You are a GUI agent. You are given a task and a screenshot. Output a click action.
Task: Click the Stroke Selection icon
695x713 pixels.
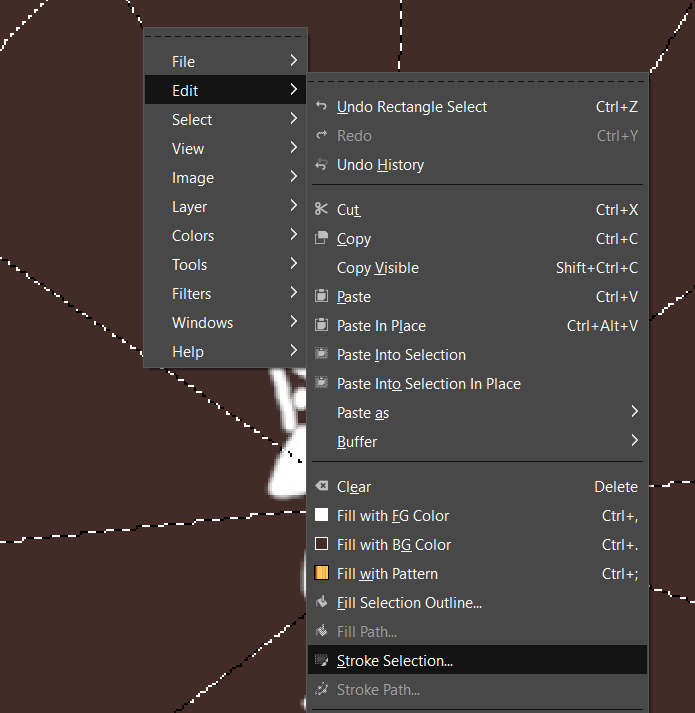(x=321, y=661)
